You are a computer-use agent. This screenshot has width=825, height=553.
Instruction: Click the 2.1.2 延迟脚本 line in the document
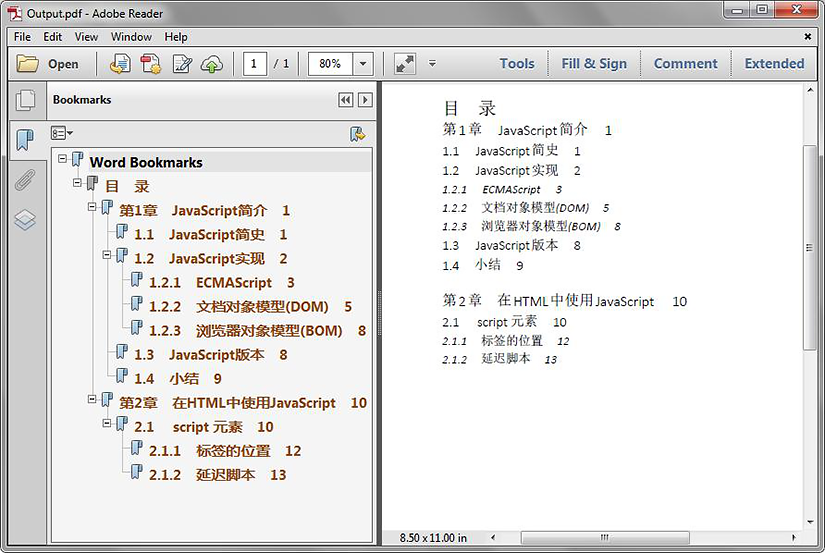coord(499,359)
